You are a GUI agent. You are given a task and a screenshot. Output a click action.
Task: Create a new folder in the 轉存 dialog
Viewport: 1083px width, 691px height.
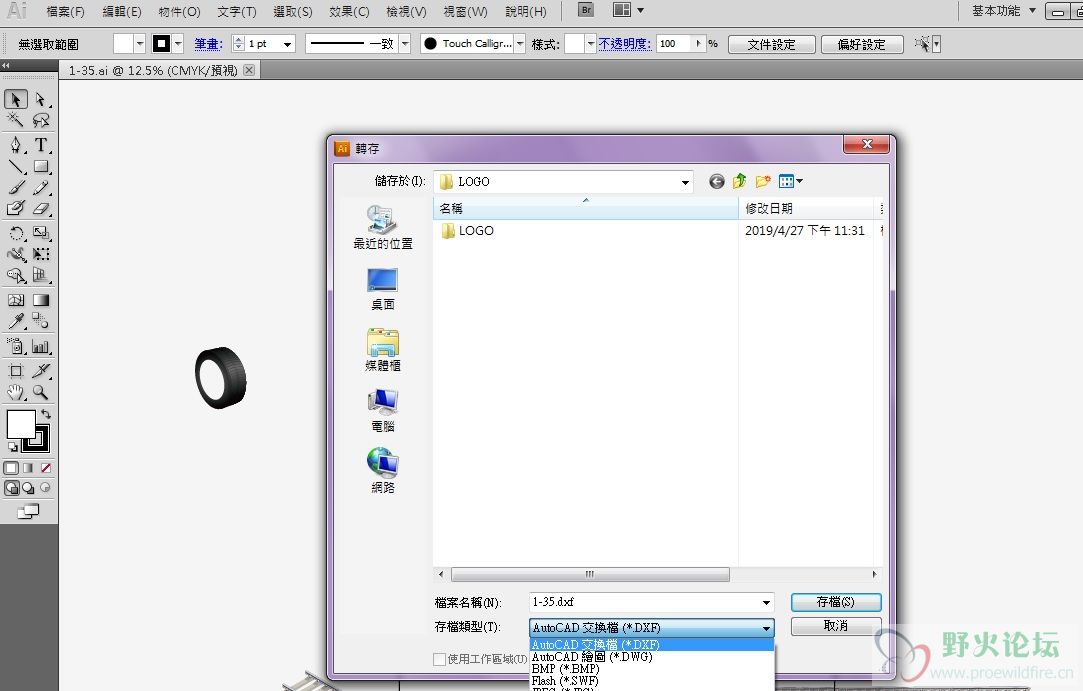point(763,181)
